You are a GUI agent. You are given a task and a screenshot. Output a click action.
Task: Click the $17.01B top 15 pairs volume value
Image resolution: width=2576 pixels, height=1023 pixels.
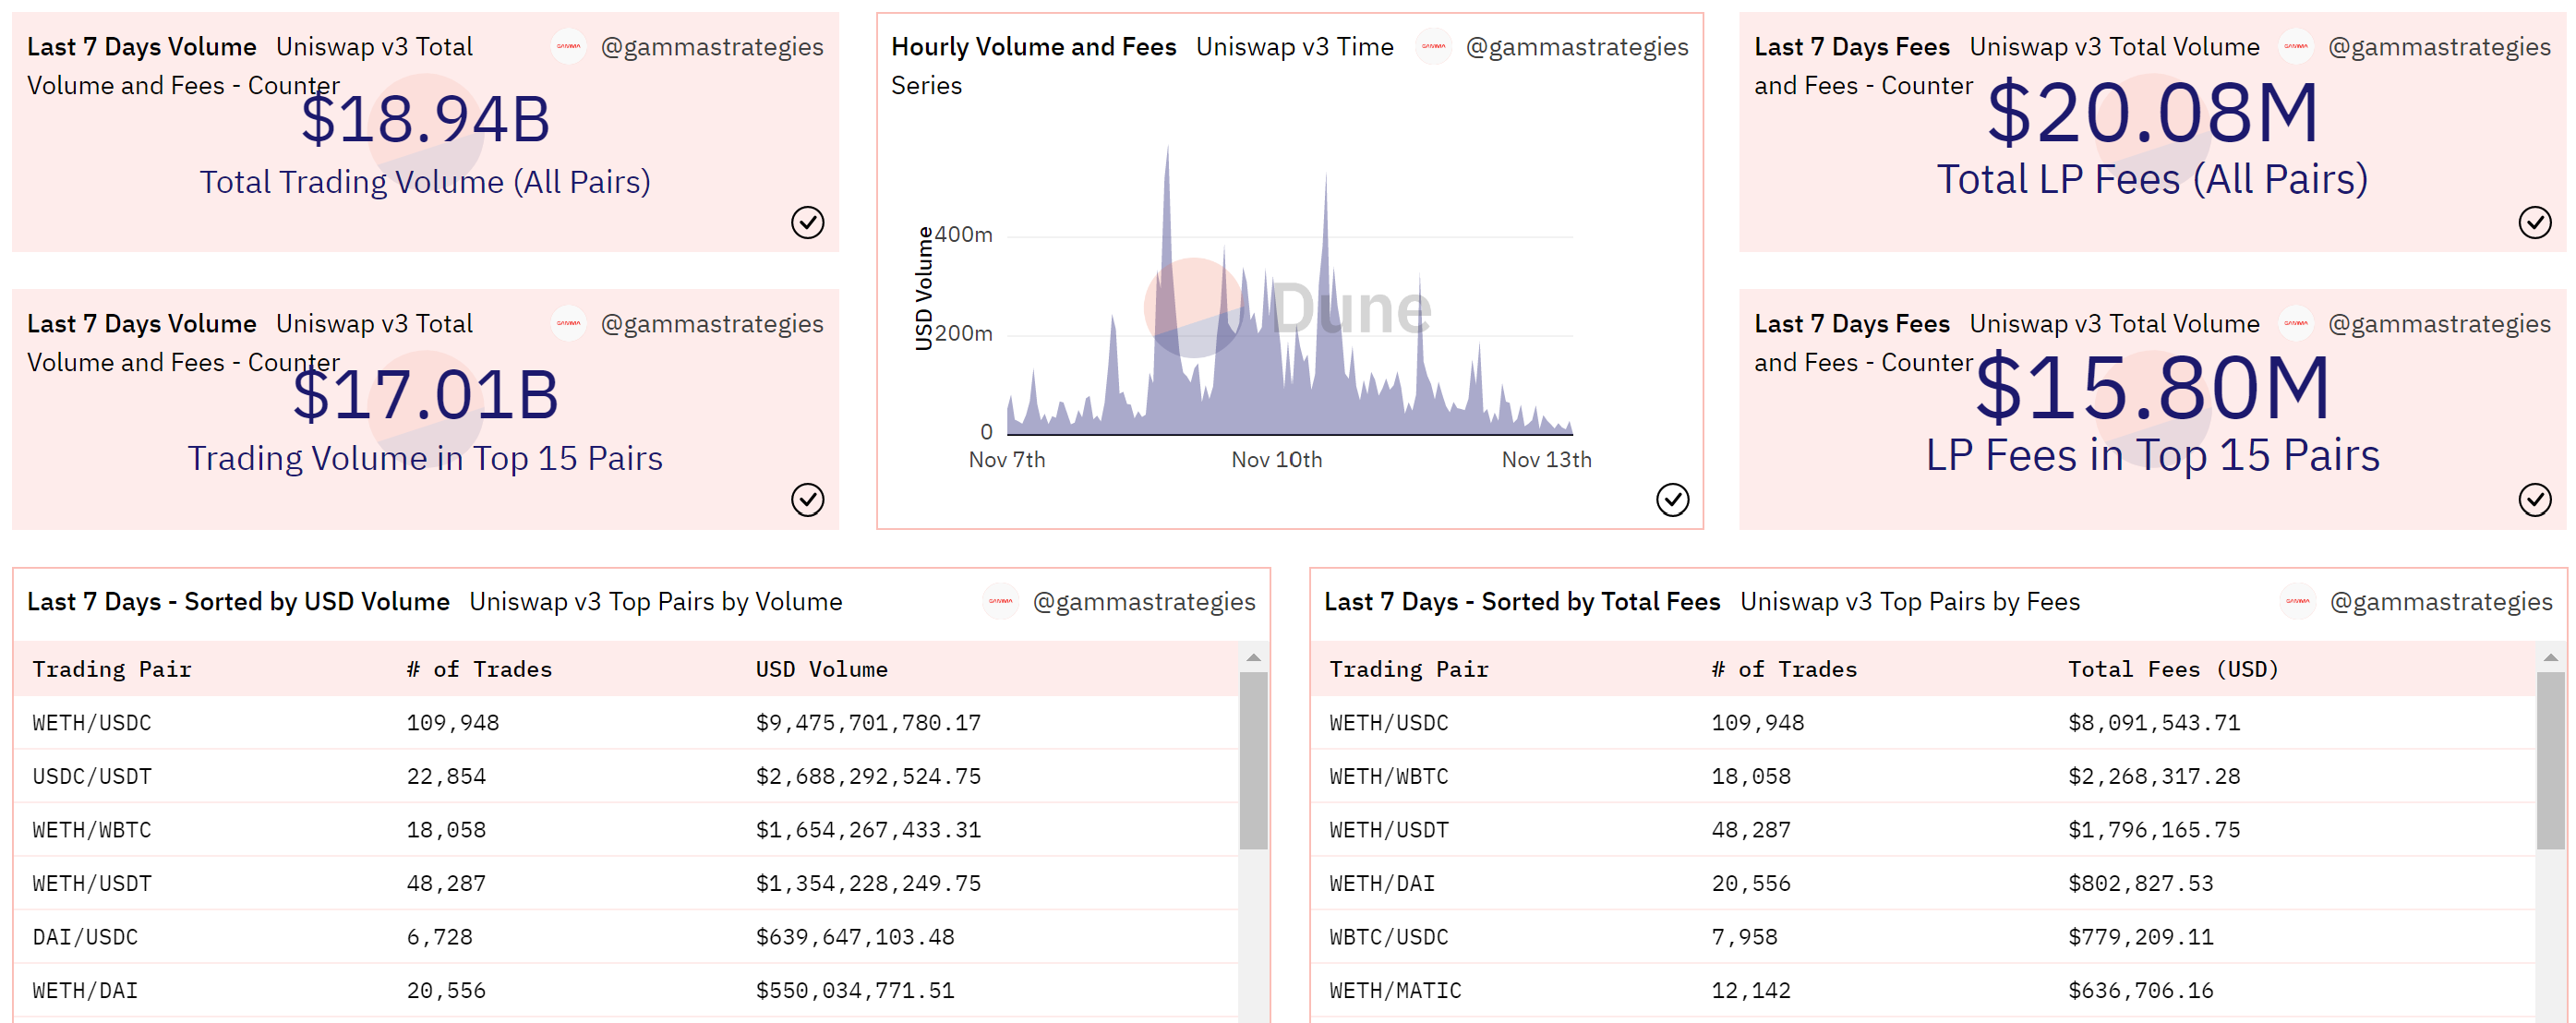(x=425, y=394)
